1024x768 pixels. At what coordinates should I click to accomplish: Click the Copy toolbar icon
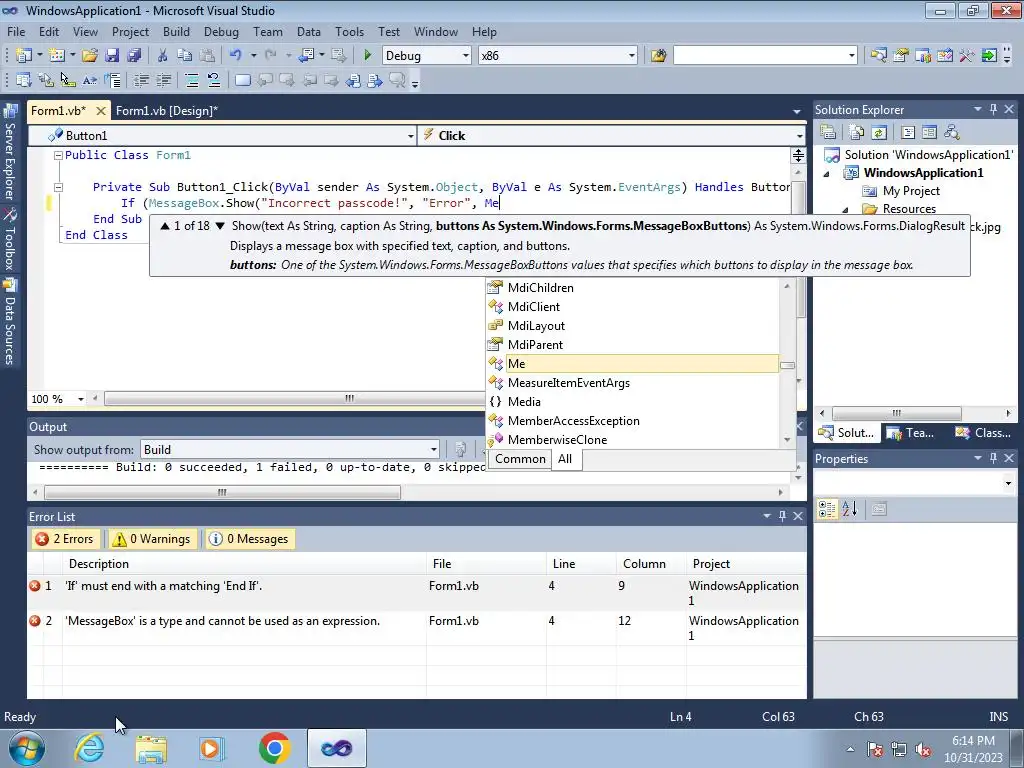click(185, 56)
